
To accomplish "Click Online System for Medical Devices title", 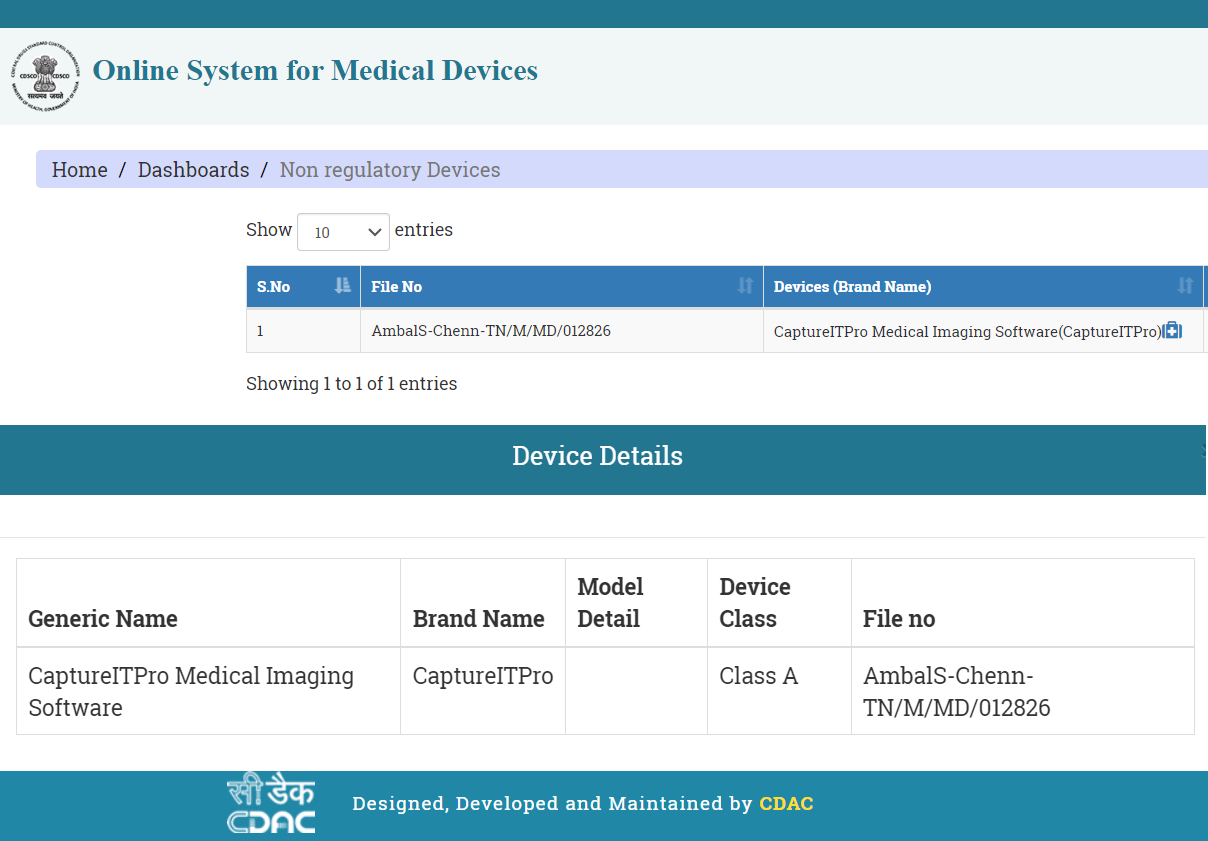I will click(315, 71).
